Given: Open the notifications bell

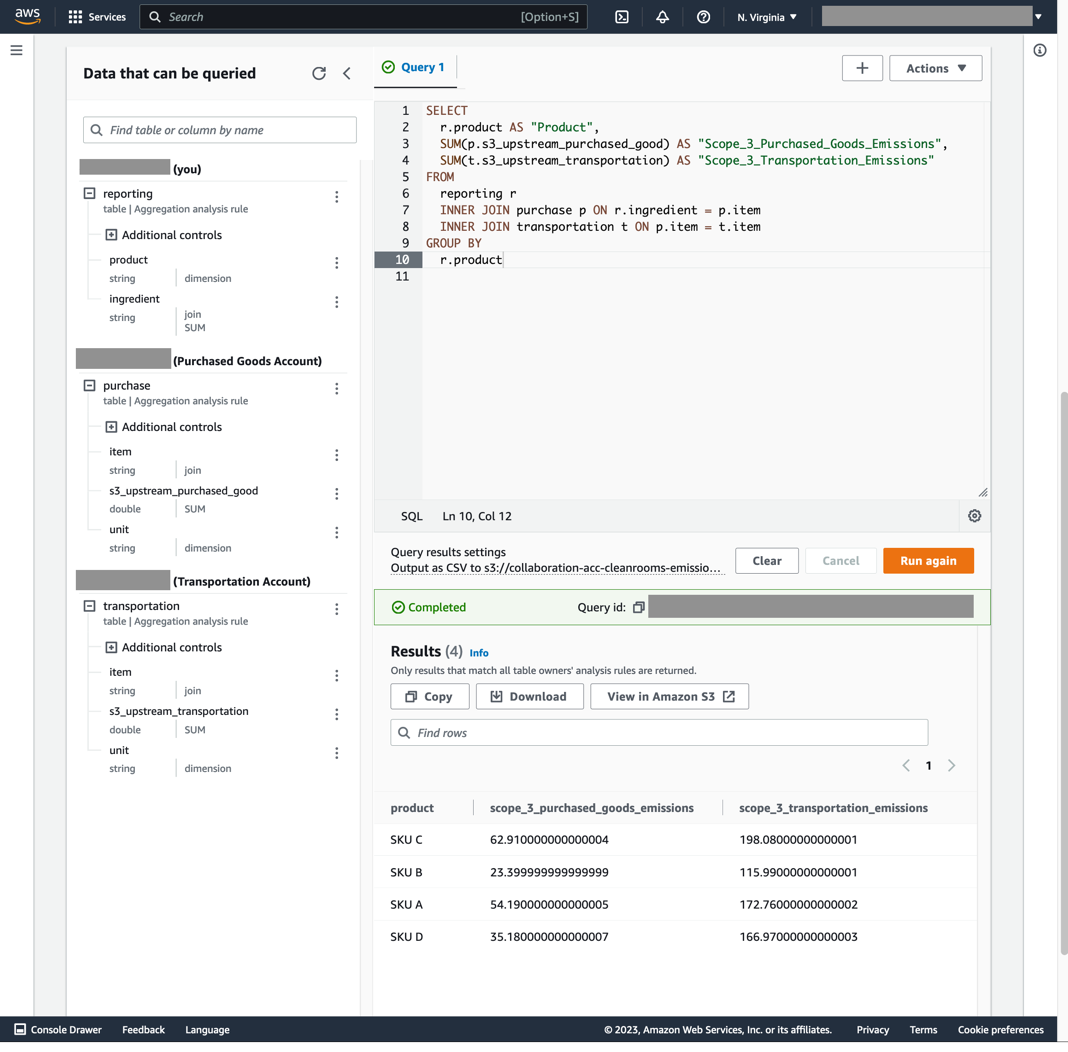Looking at the screenshot, I should coord(662,17).
